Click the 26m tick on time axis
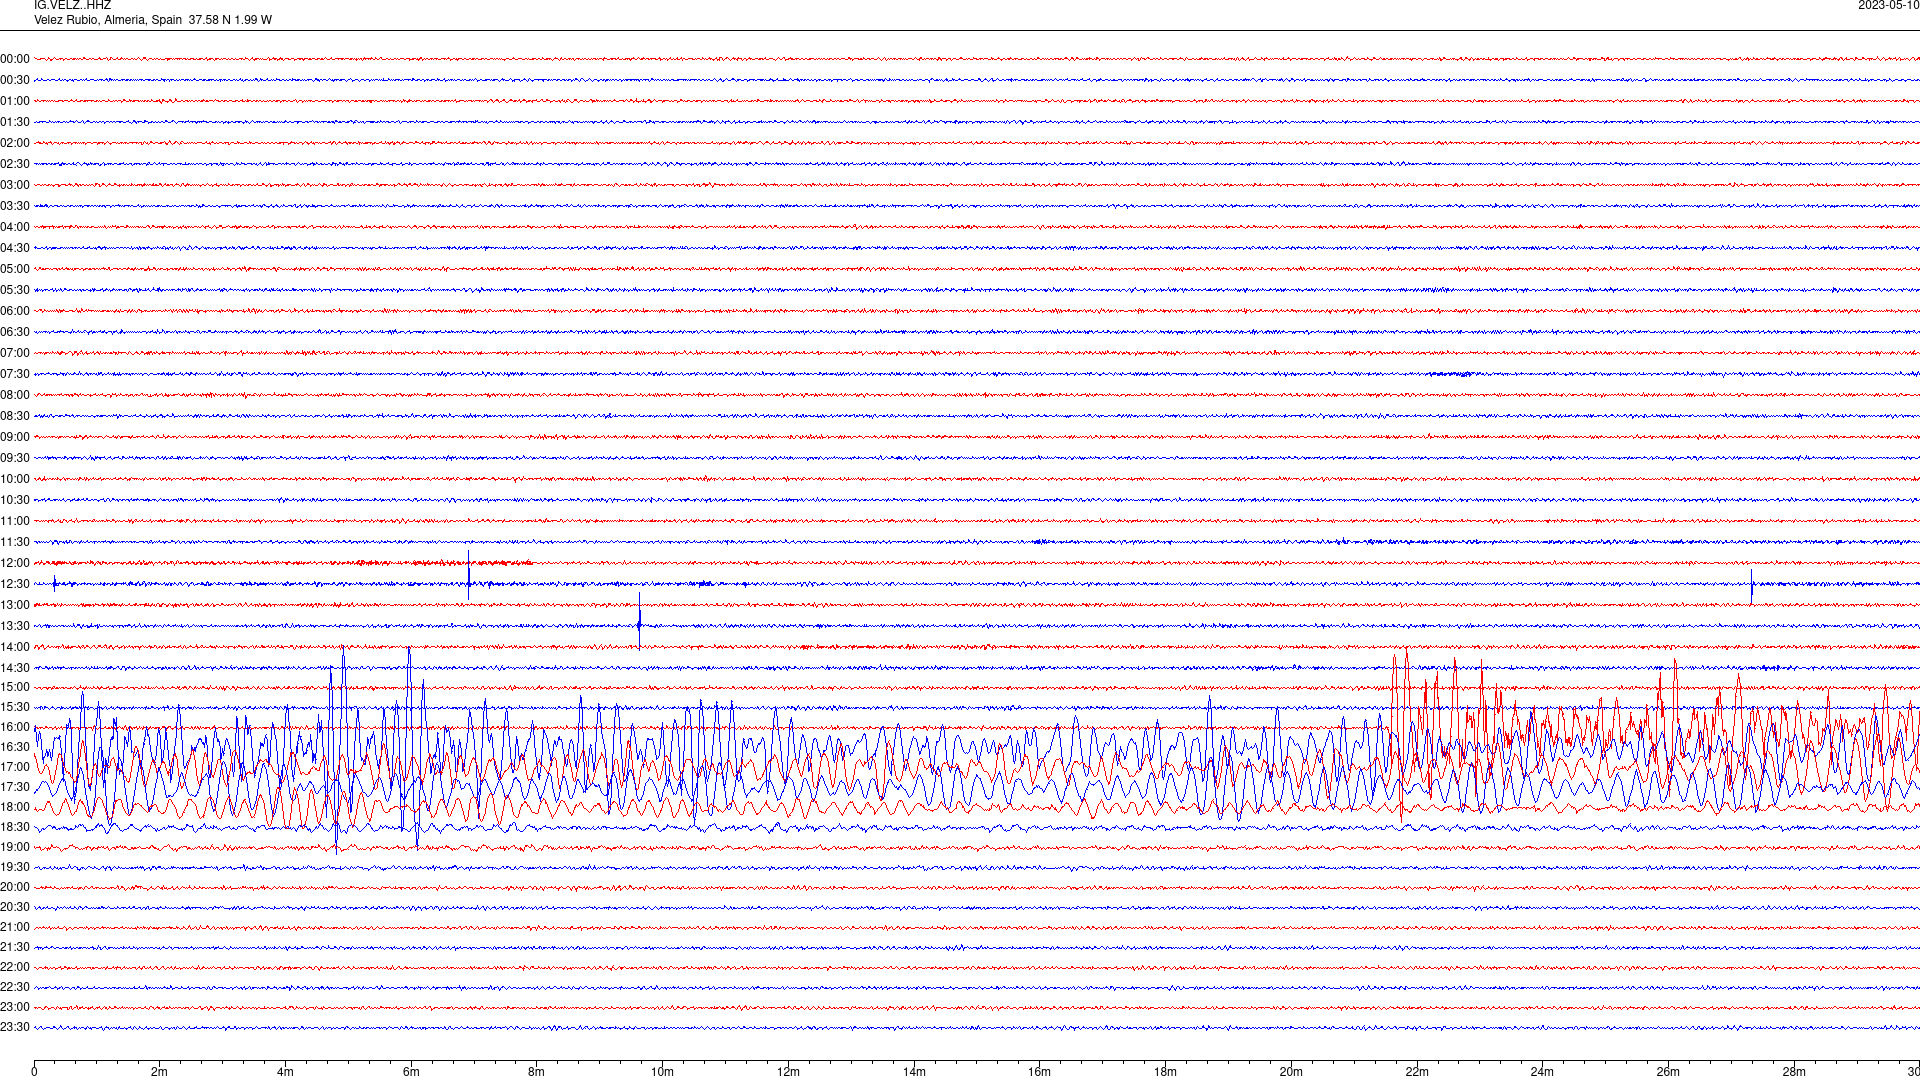The image size is (1920, 1080). (1668, 1072)
